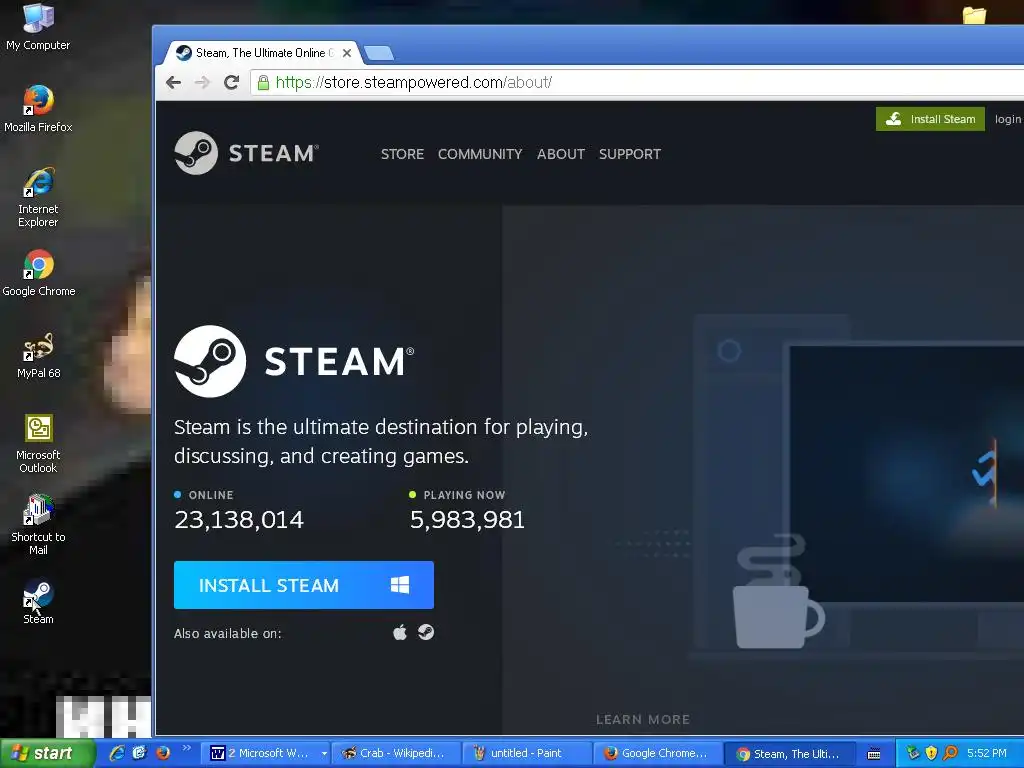
Task: Open the SUPPORT menu item
Action: (x=630, y=154)
